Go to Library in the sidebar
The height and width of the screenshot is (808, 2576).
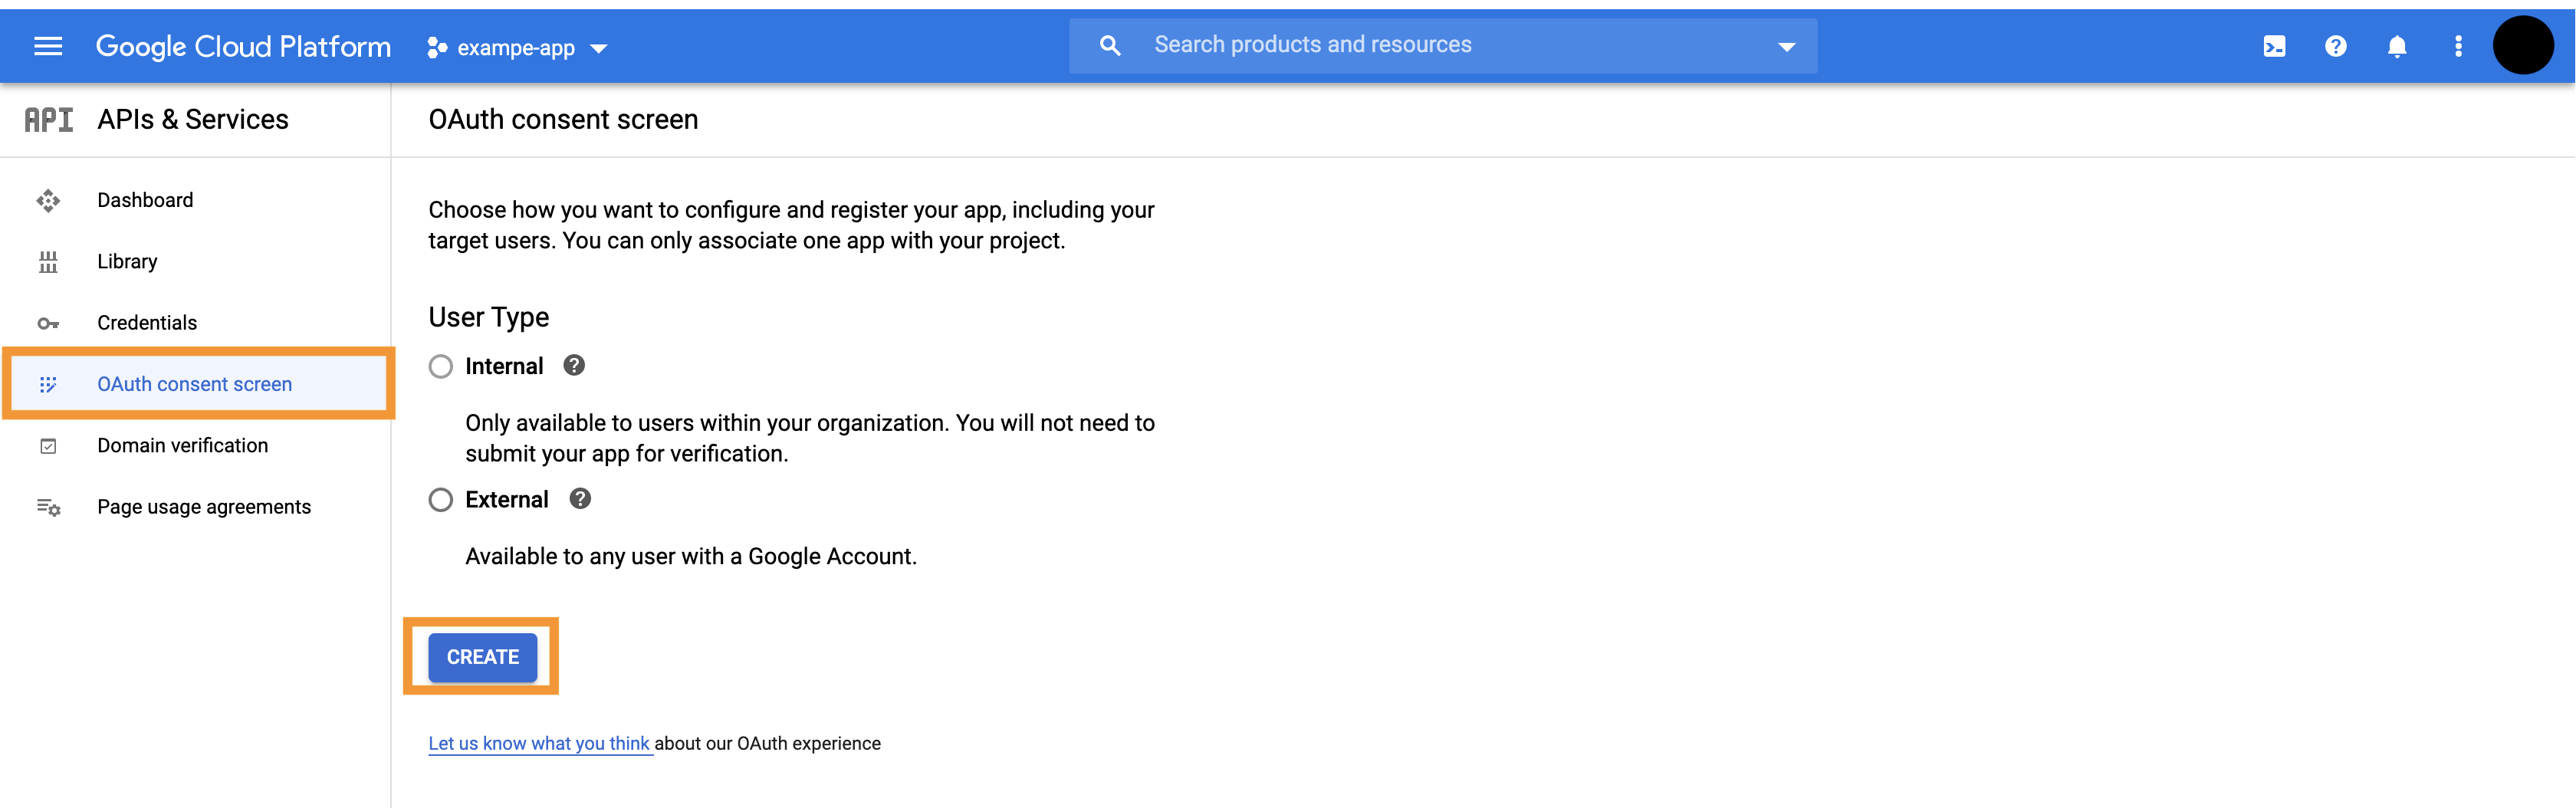(127, 261)
